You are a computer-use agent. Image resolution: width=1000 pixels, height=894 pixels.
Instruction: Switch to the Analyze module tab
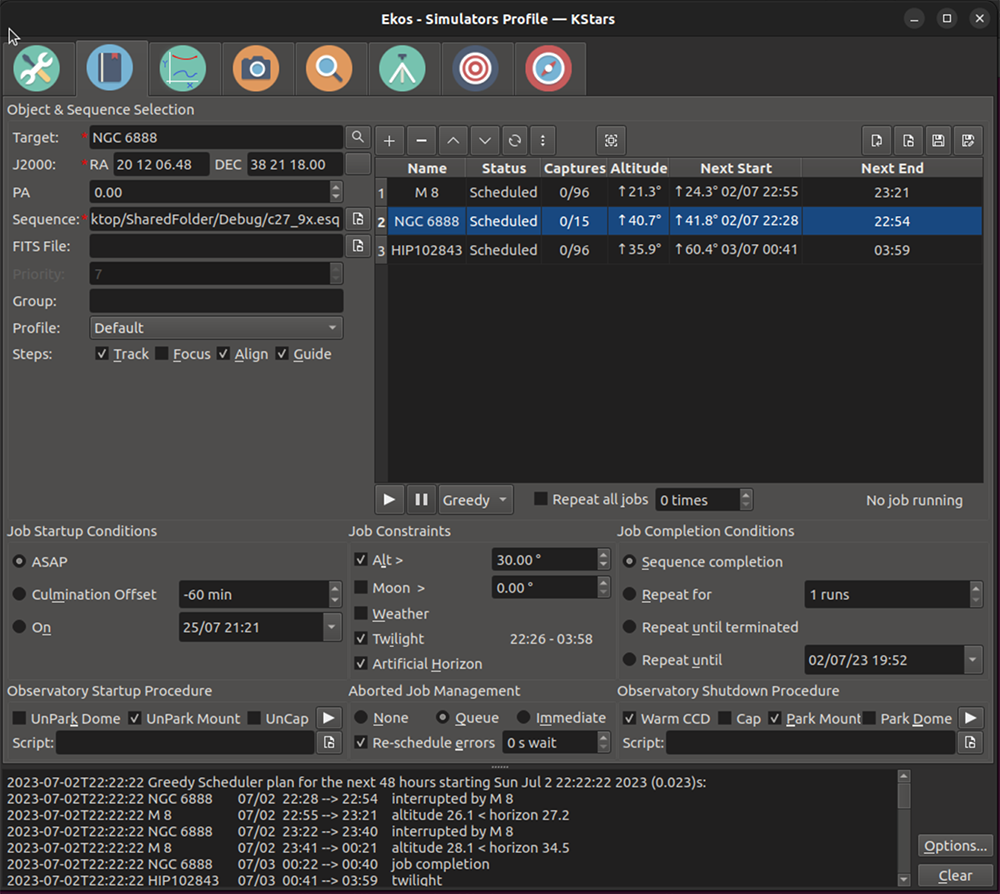pos(184,68)
